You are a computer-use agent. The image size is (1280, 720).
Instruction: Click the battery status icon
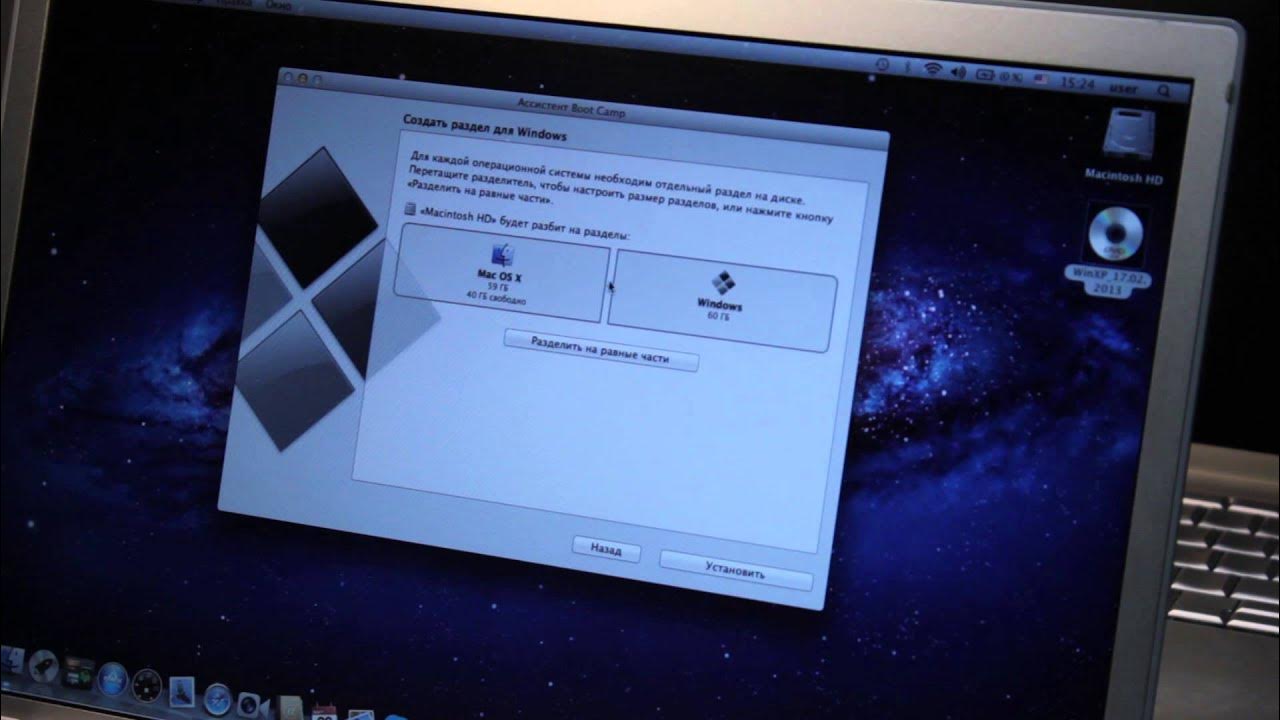[x=985, y=74]
